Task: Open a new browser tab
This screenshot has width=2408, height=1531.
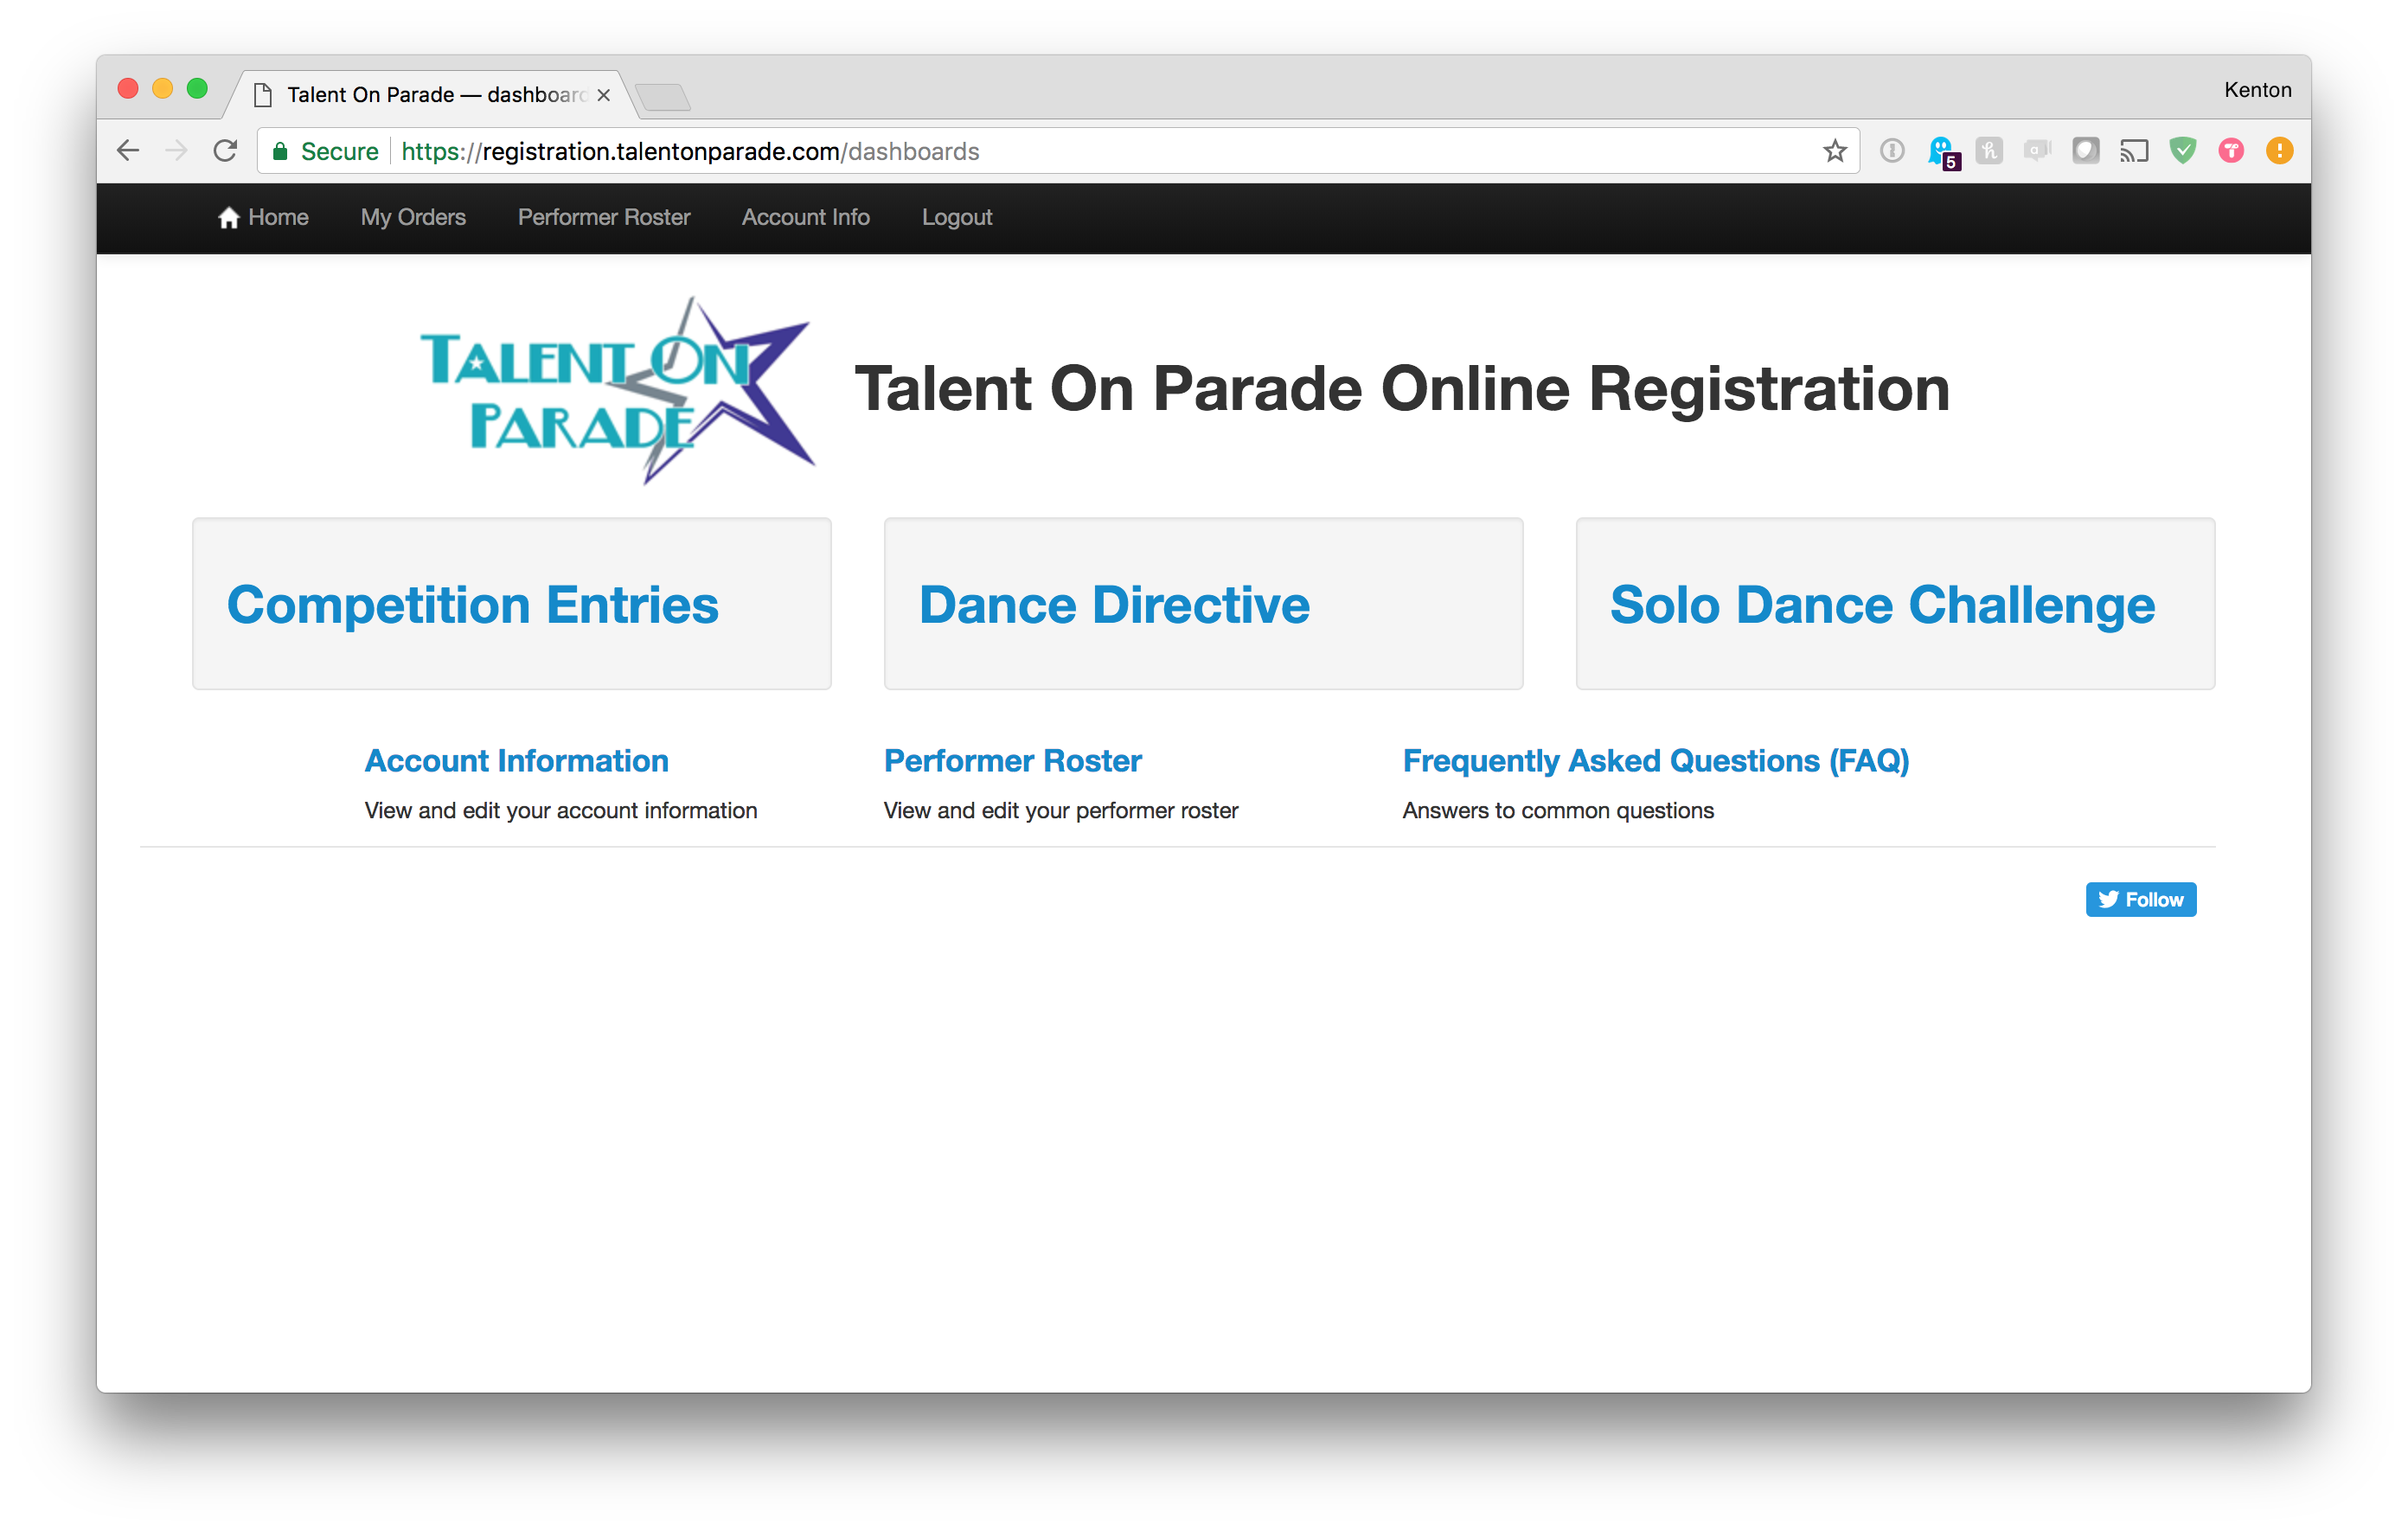Action: tap(662, 97)
